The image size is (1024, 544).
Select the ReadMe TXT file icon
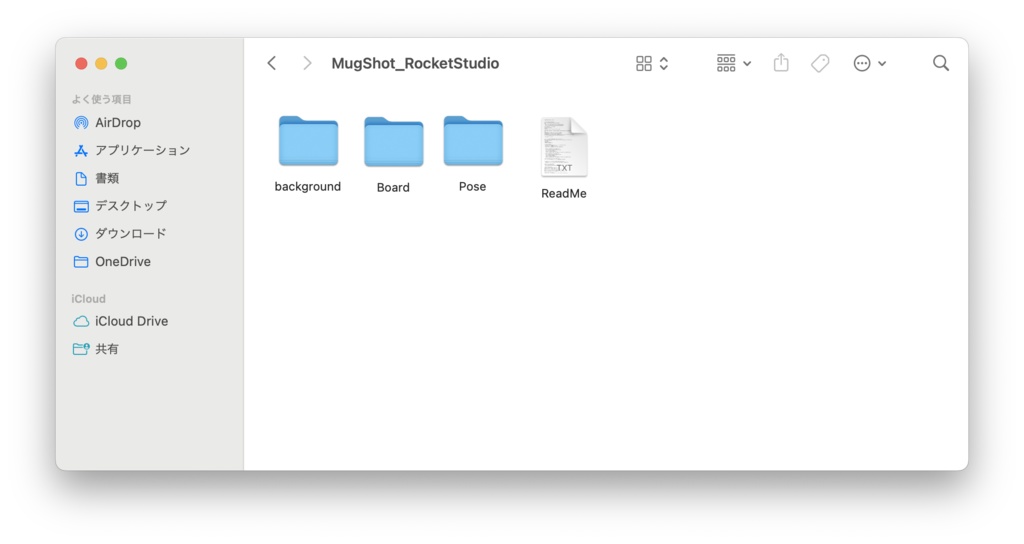564,147
